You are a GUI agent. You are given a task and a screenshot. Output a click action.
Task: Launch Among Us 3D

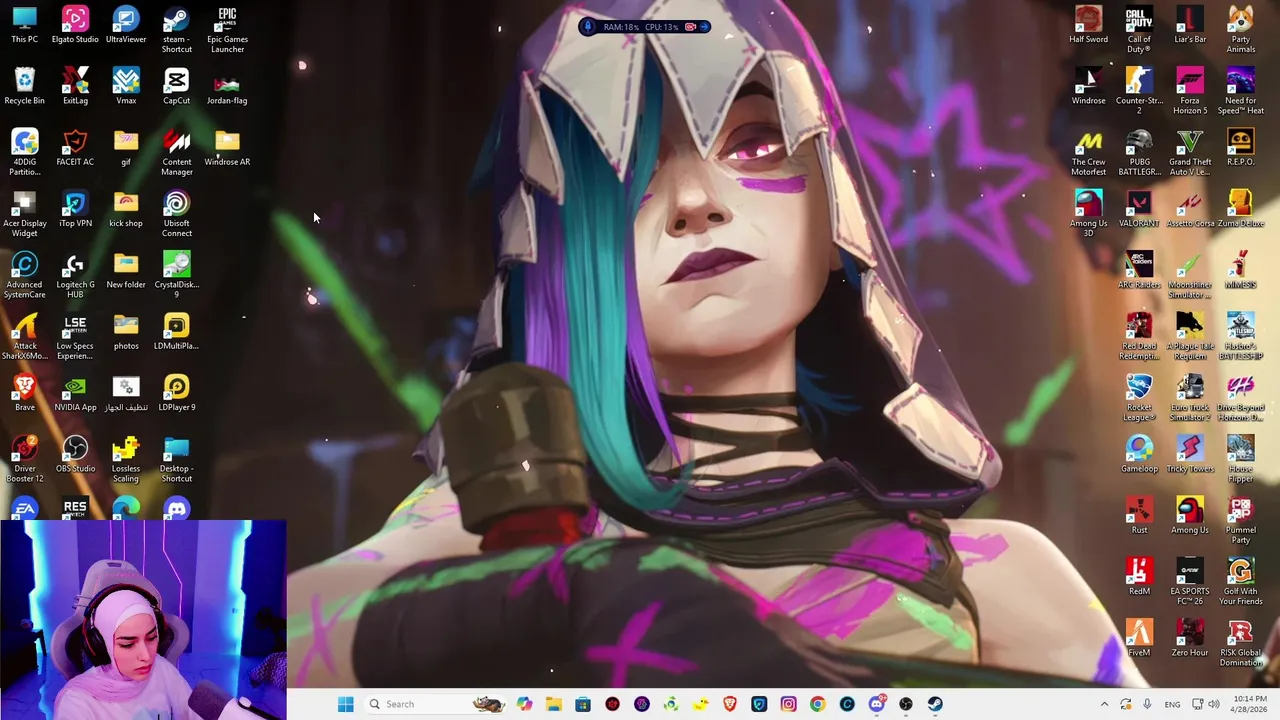pos(1088,214)
